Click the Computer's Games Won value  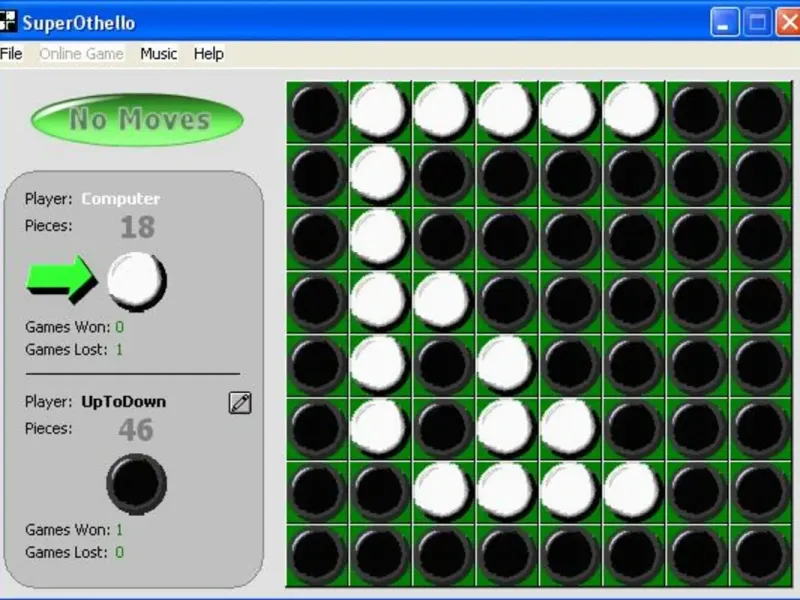pos(119,327)
